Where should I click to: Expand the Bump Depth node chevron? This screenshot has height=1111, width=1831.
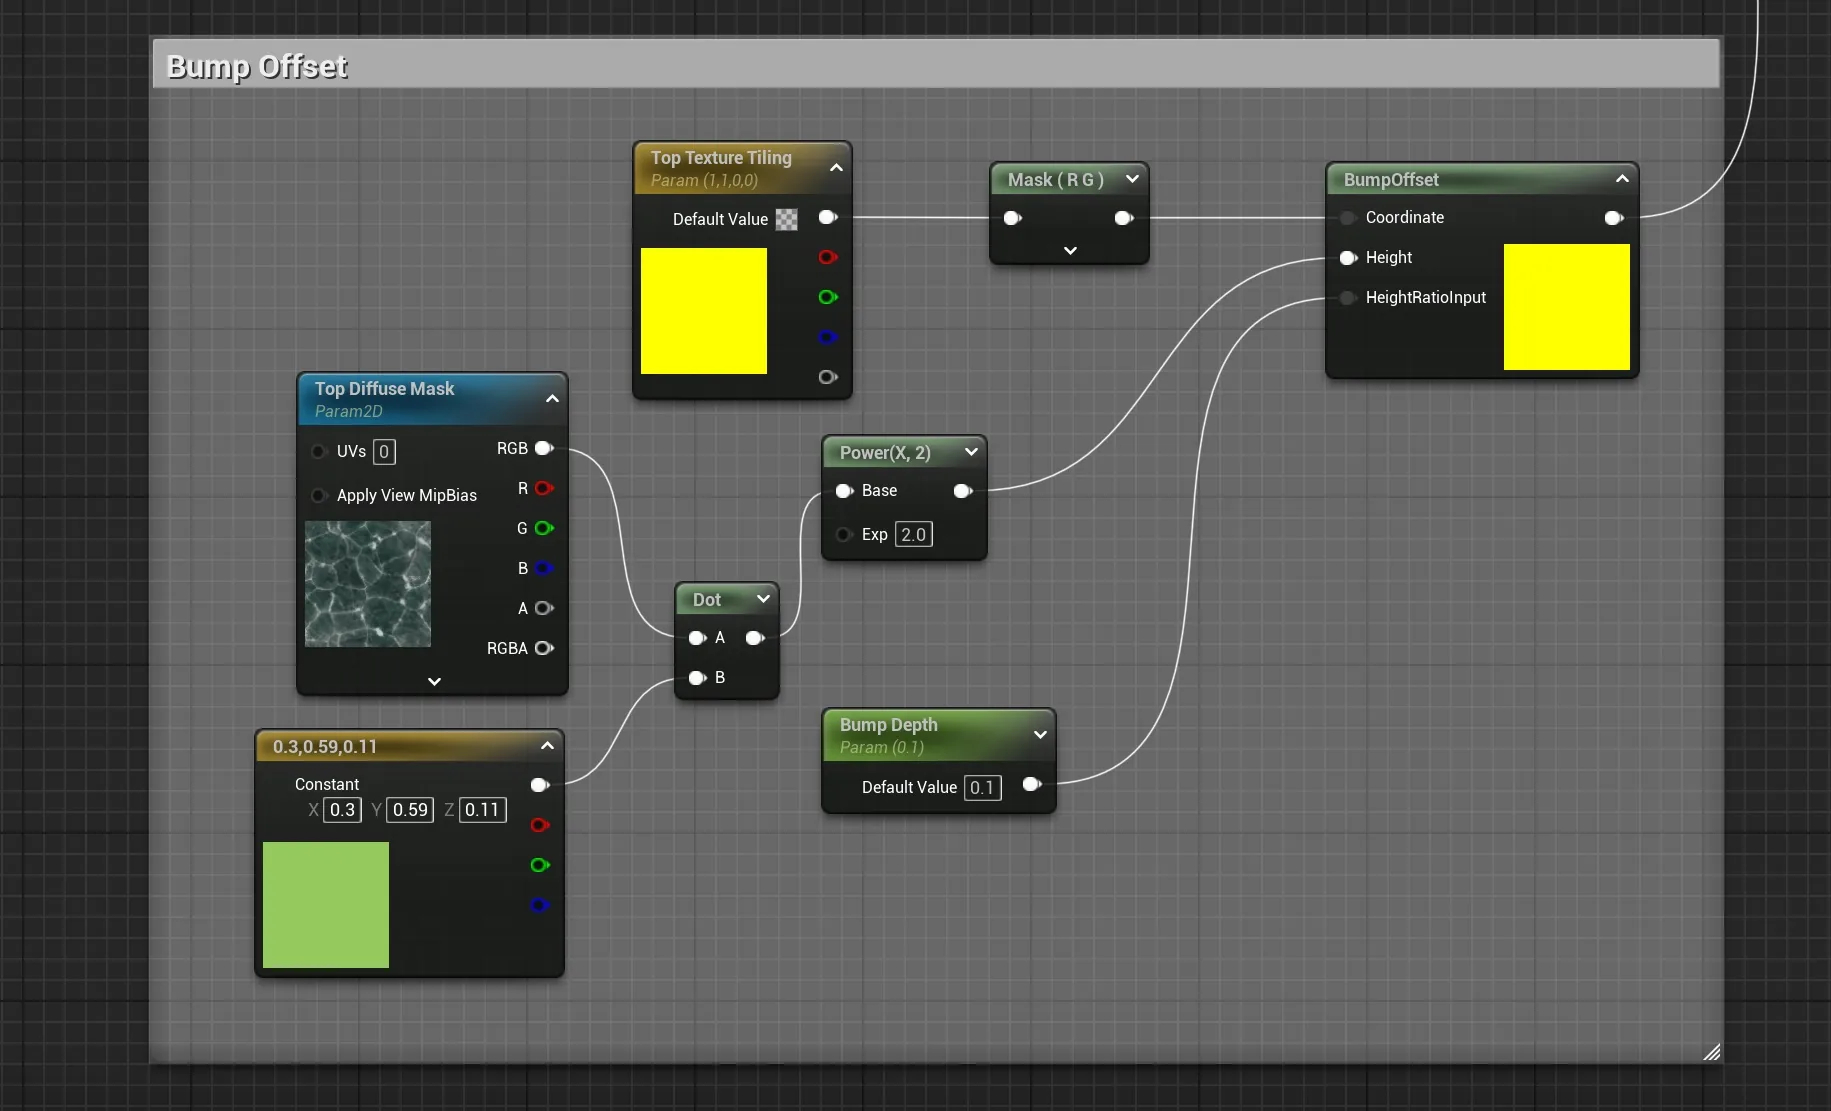tap(1040, 735)
